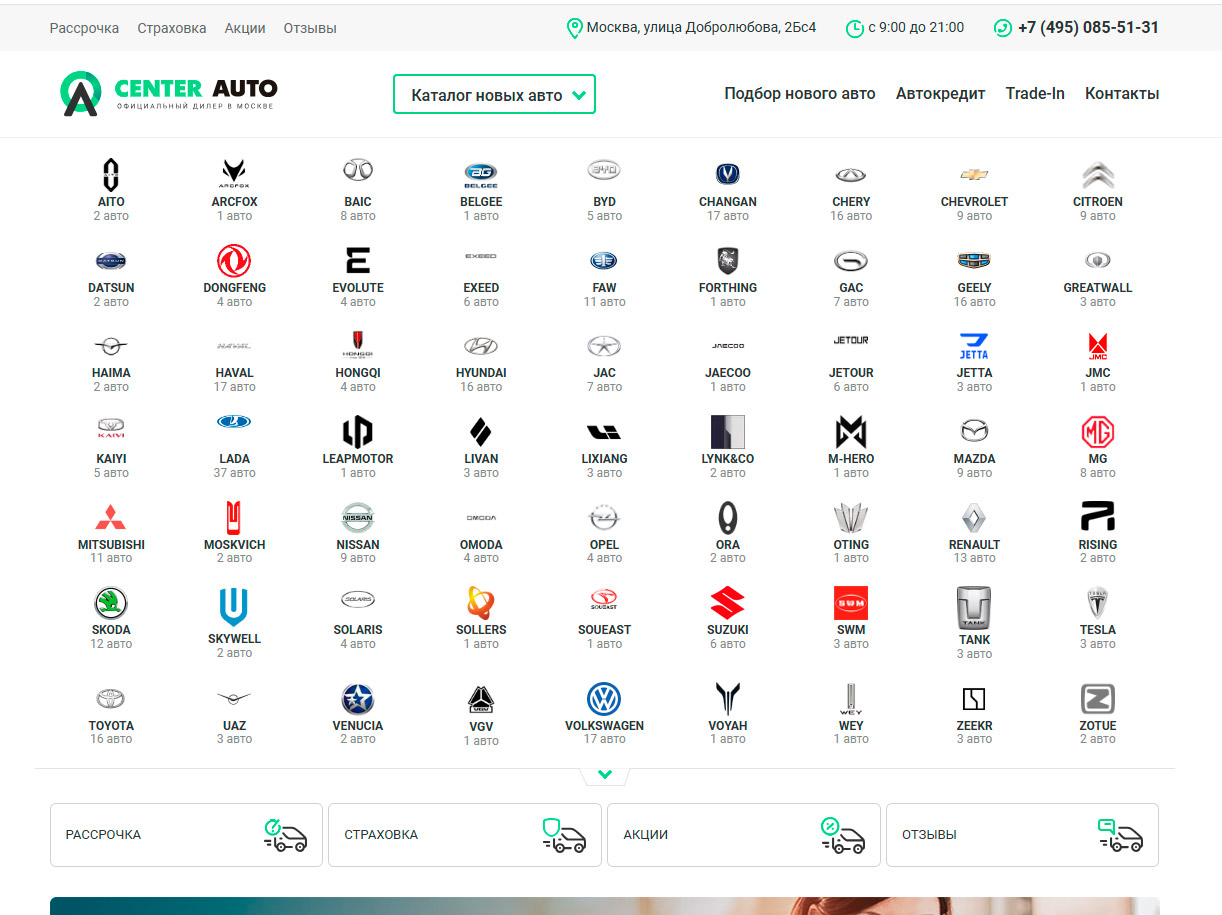Screen dimensions: 1222x915
Task: Open the CHERY brand name link
Action: (x=851, y=202)
